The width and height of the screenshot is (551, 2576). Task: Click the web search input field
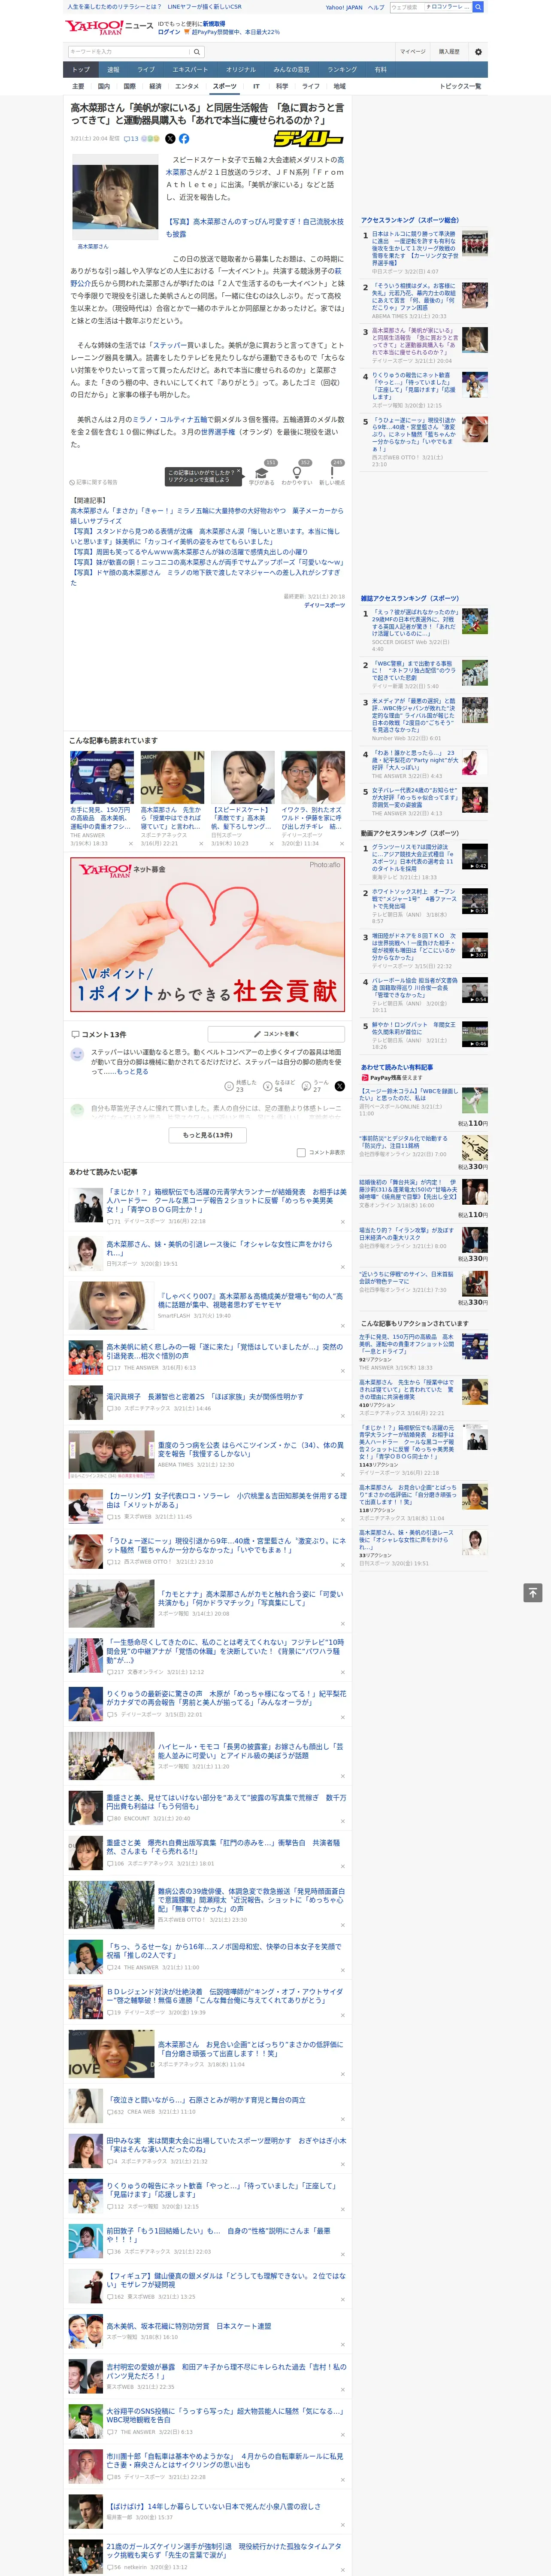coord(406,7)
